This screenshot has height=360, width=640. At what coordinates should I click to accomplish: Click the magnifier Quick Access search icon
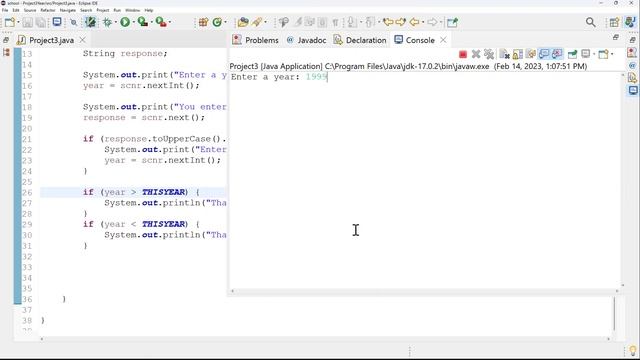pos(591,22)
